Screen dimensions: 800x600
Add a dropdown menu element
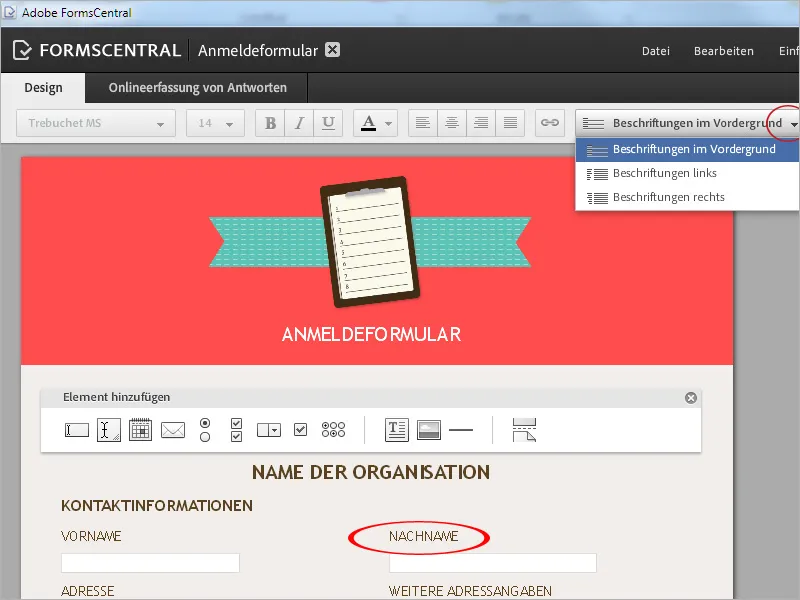[x=269, y=430]
